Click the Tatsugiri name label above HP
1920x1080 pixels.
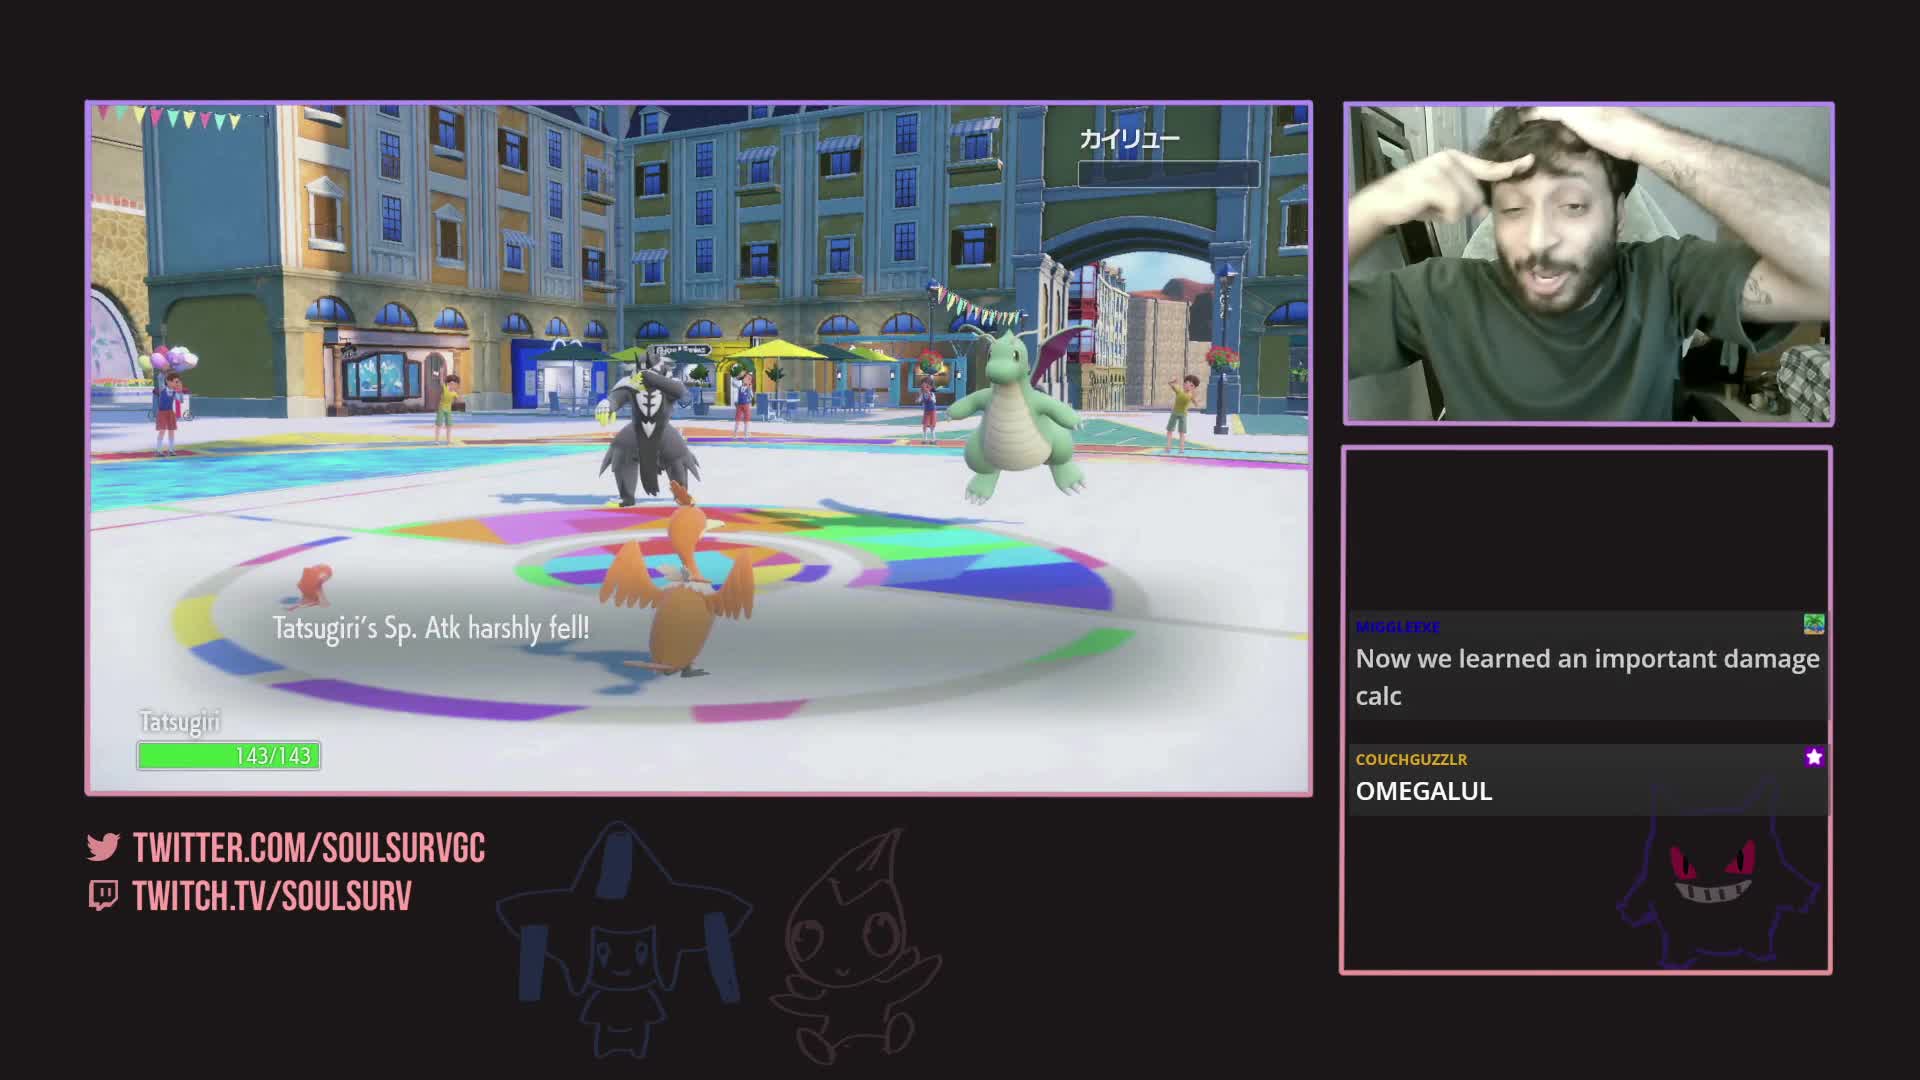coord(179,722)
